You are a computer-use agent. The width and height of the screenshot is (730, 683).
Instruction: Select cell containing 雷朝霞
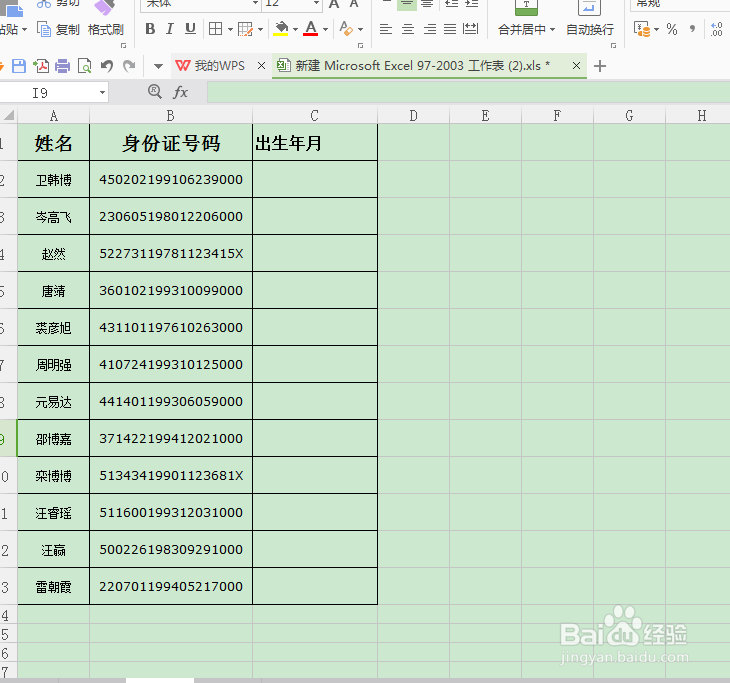click(54, 587)
